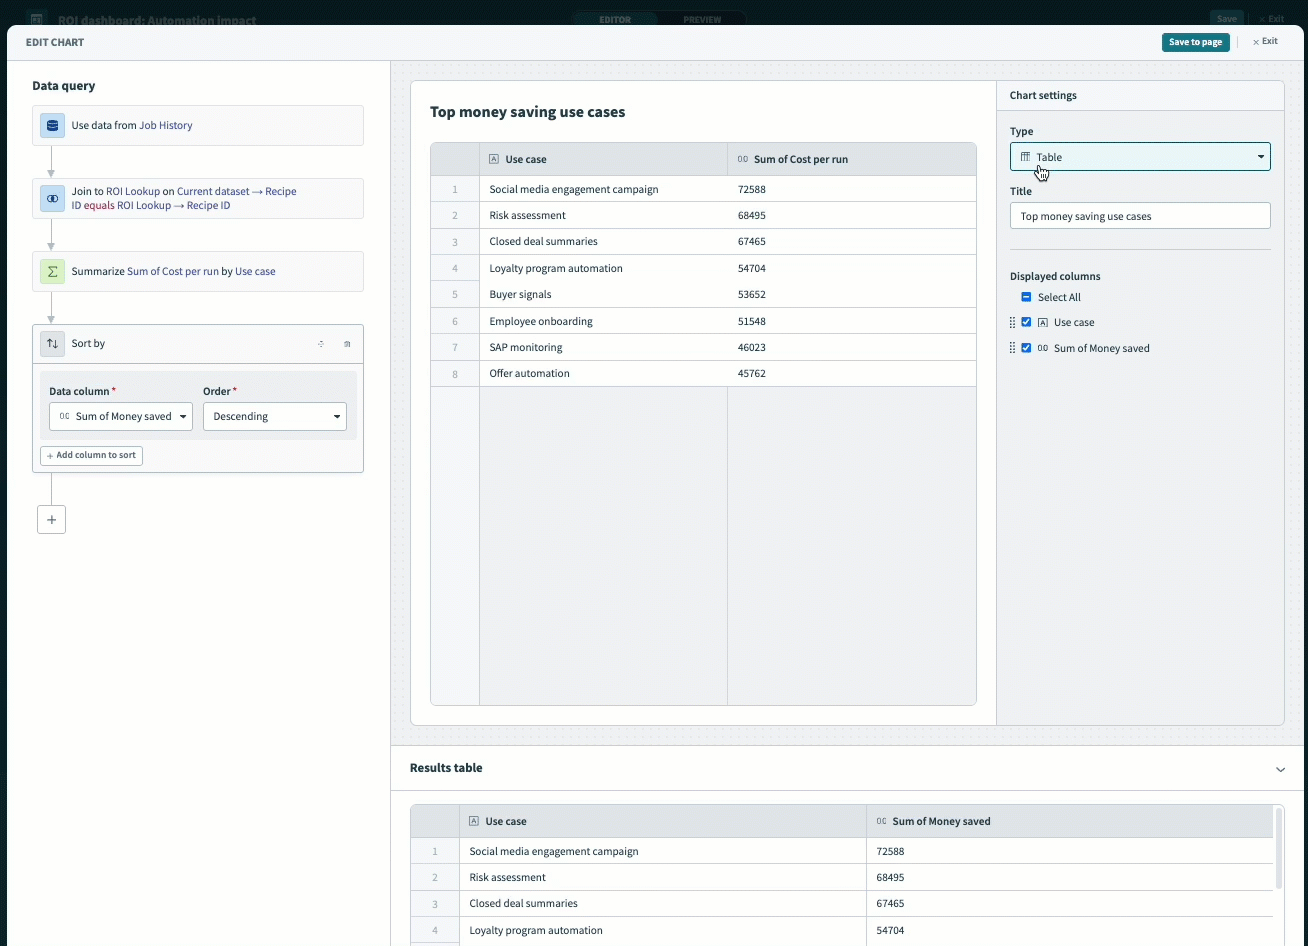Click the Save to page button

[x=1195, y=42]
